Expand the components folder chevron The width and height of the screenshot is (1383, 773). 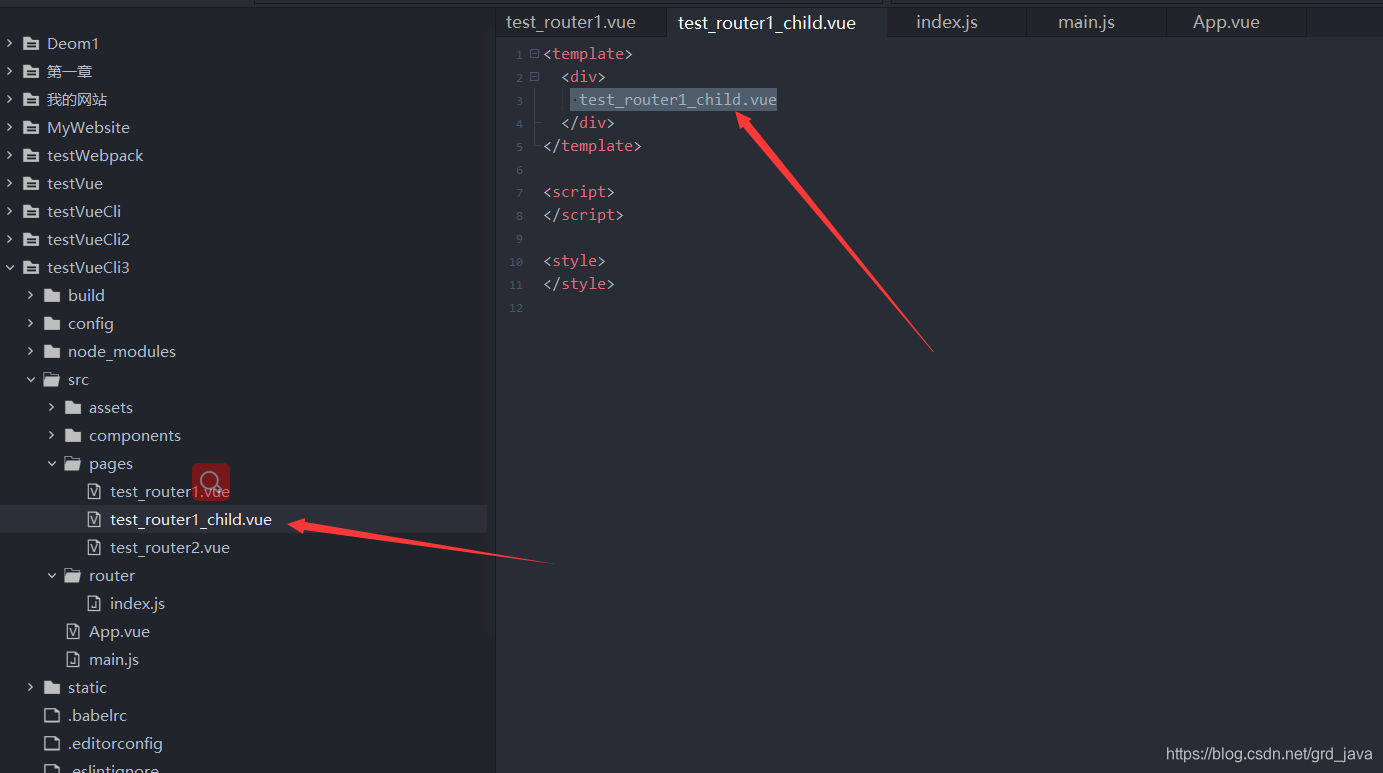[52, 435]
